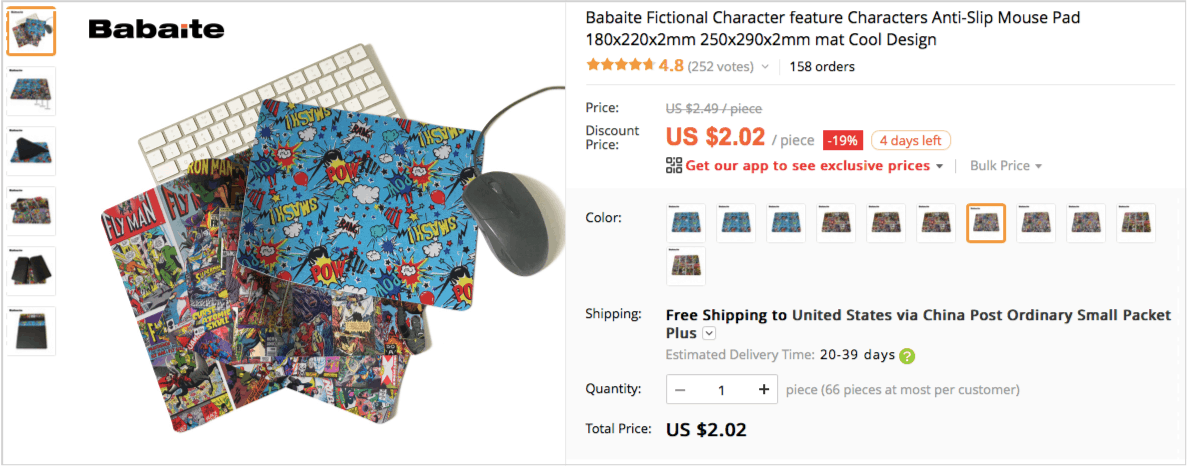The height and width of the screenshot is (466, 1187).
Task: Select the first color swatch option
Action: [686, 223]
